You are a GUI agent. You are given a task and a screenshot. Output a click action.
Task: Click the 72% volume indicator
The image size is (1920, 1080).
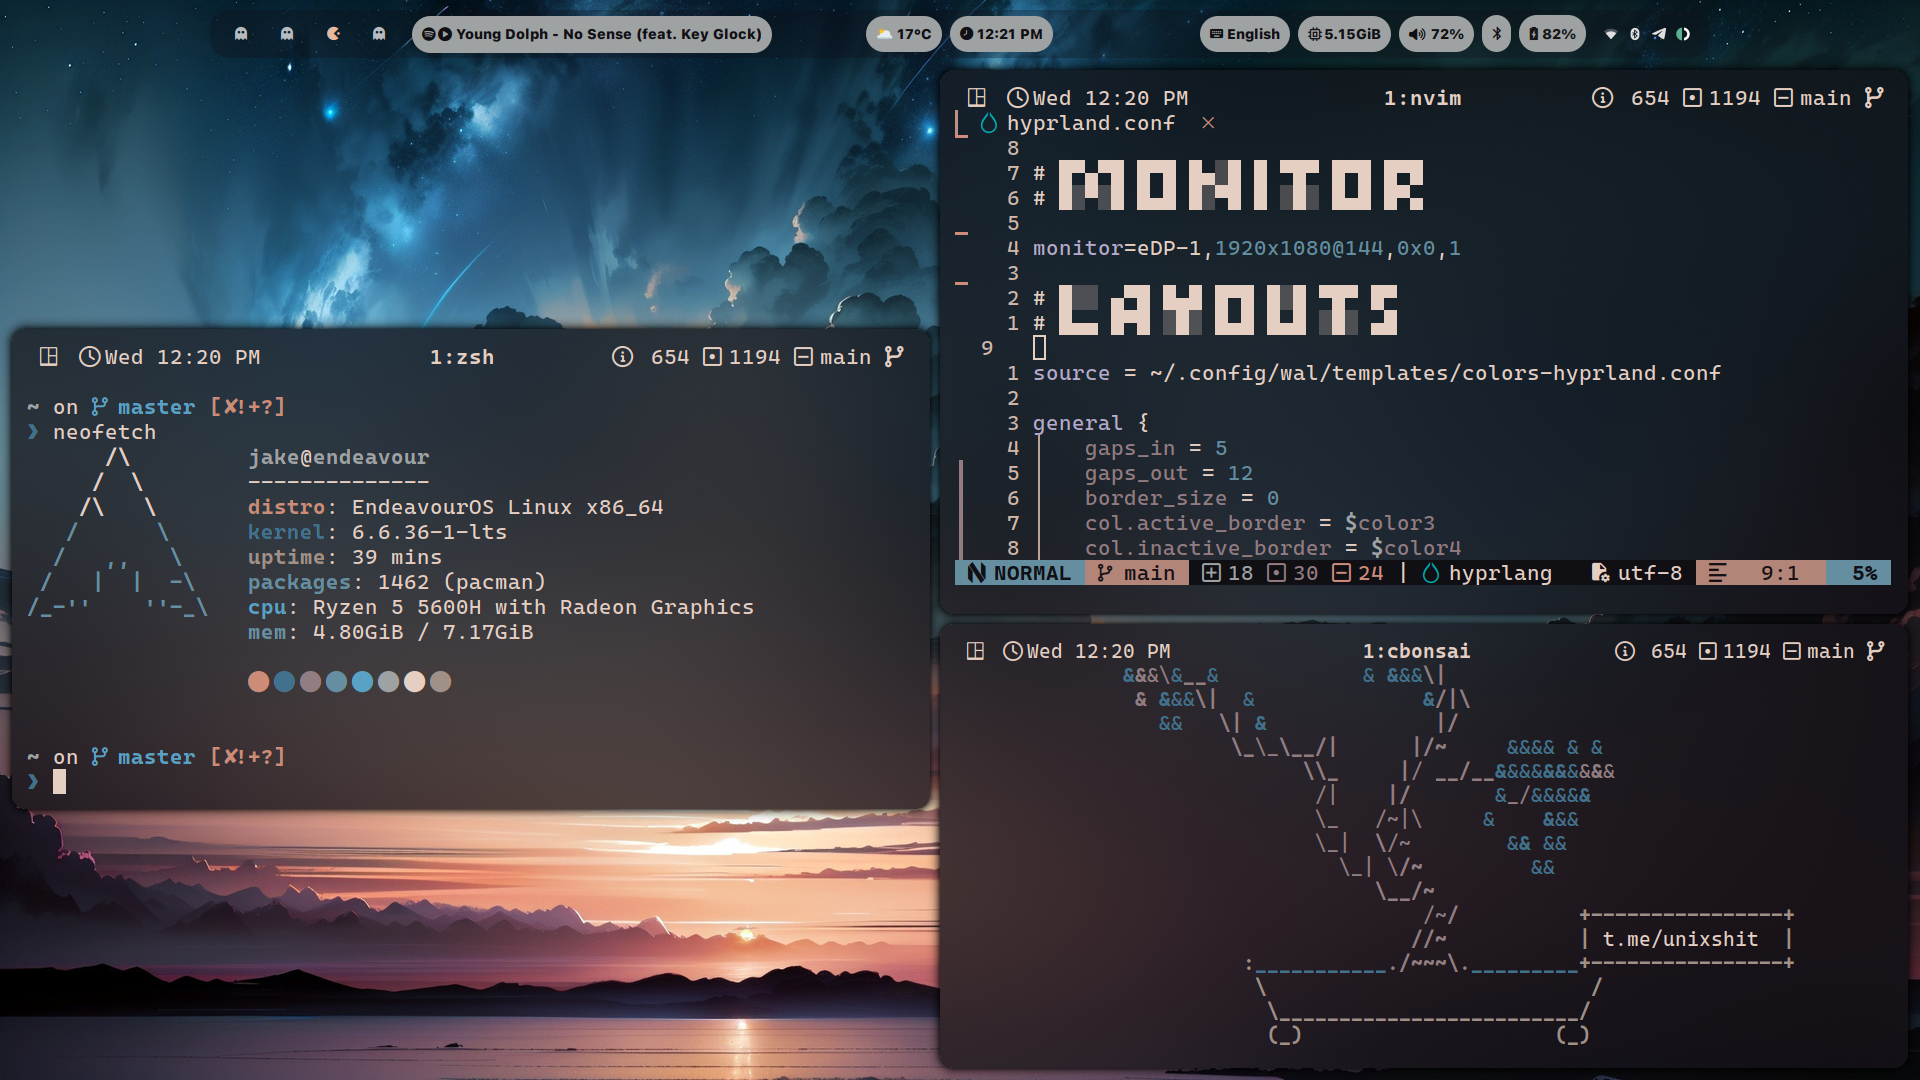click(1436, 34)
